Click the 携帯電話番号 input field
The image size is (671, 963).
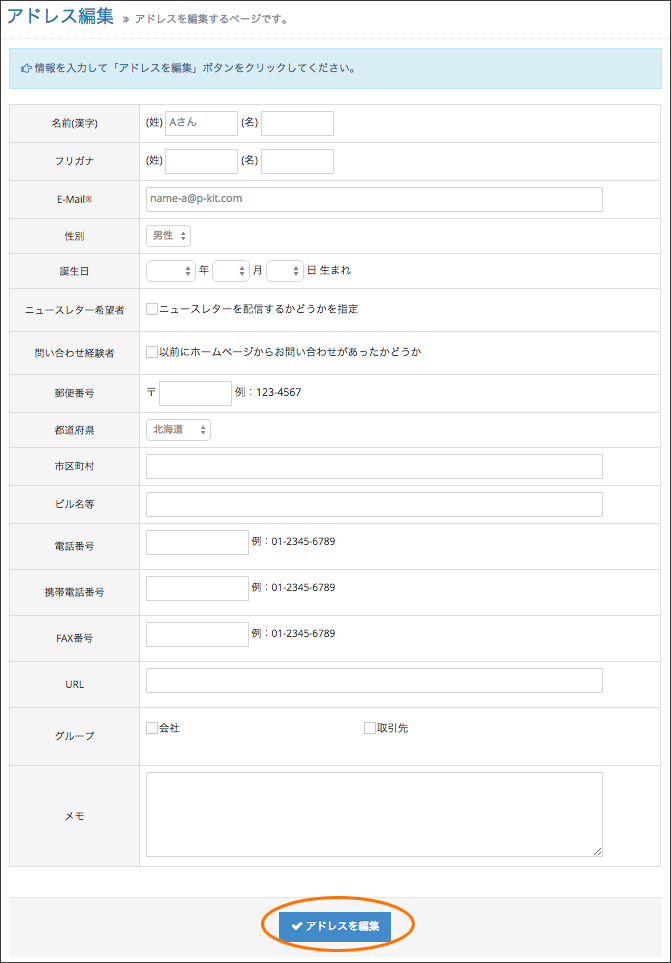click(197, 588)
